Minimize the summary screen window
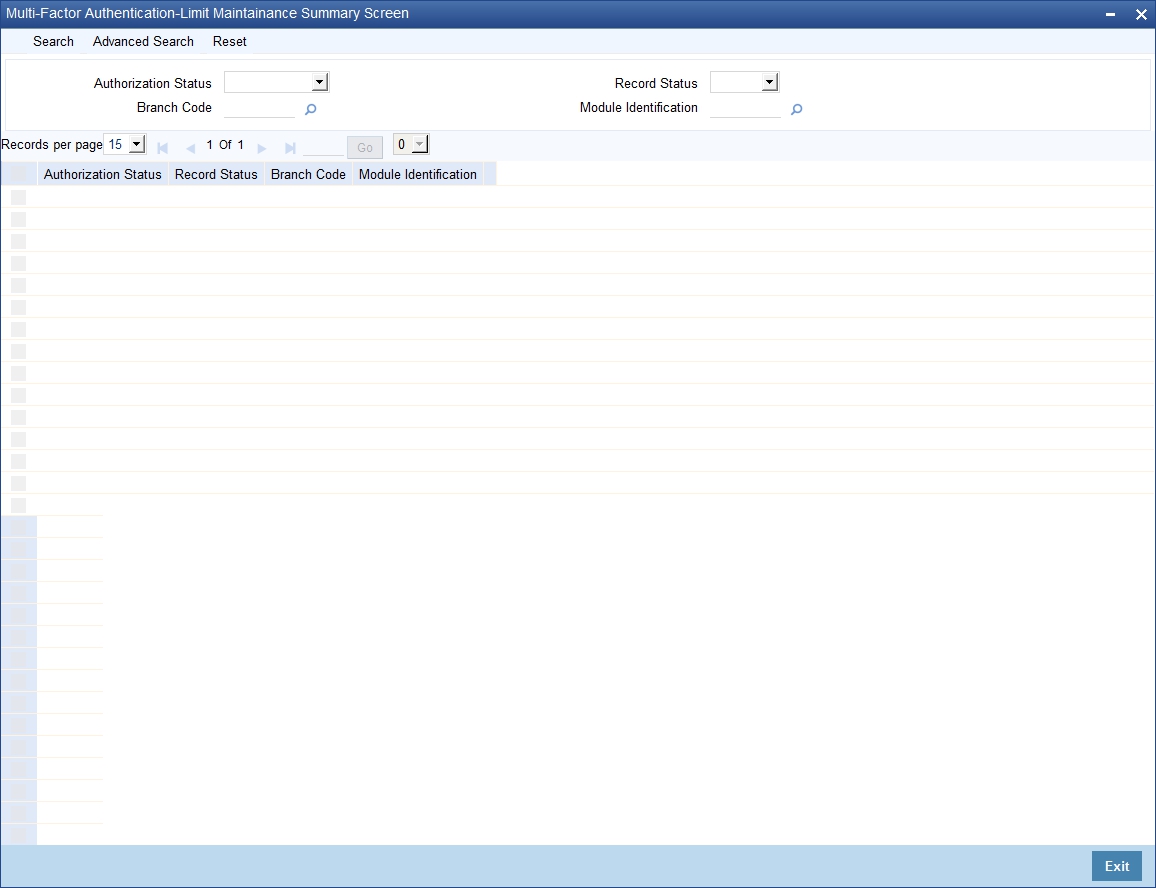The width and height of the screenshot is (1156, 888). pos(1110,15)
